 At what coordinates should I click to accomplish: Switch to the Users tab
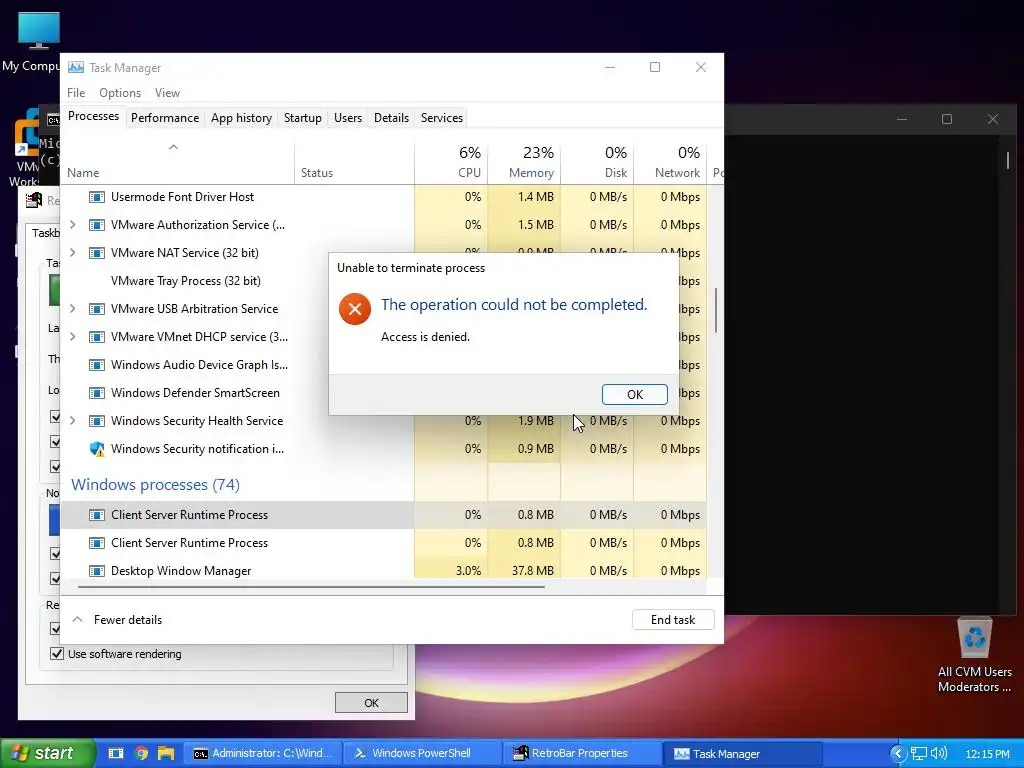[347, 118]
